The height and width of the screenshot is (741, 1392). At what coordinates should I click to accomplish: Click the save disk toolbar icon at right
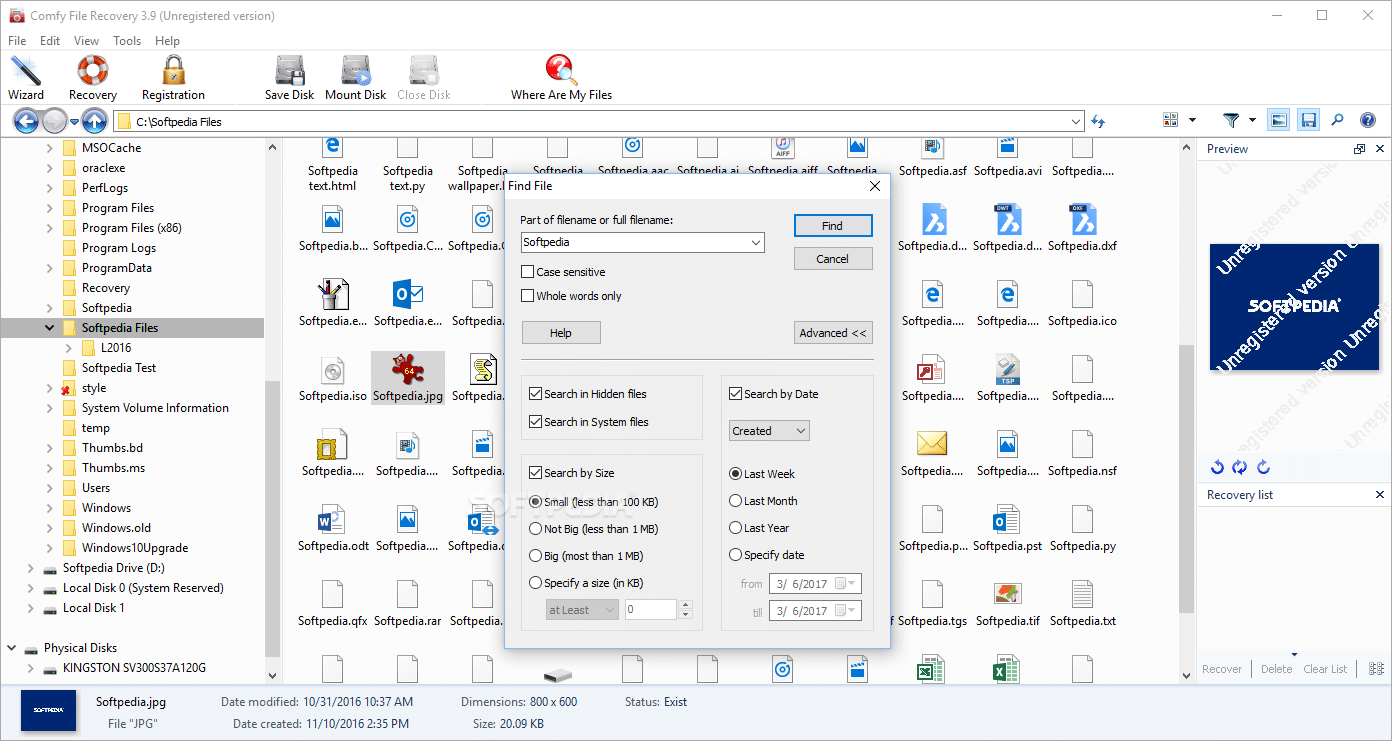[1308, 120]
